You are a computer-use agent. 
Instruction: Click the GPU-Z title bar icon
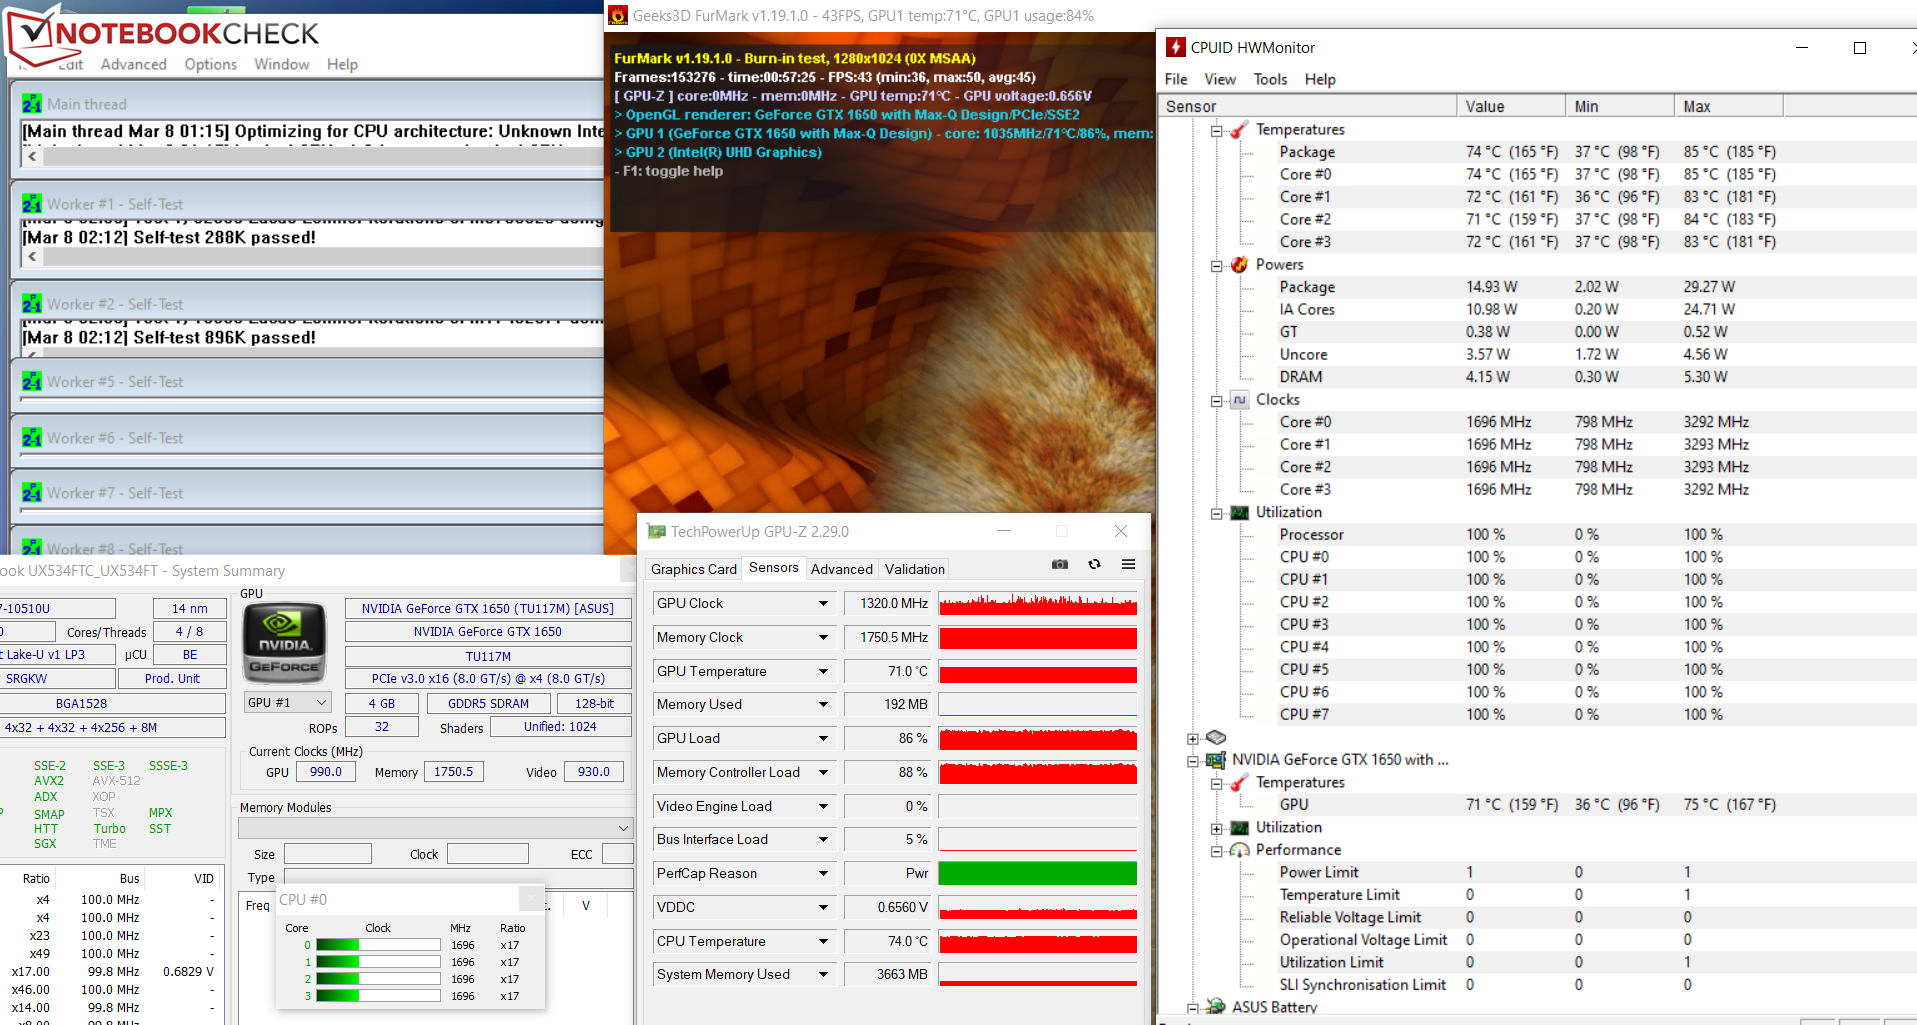656,531
